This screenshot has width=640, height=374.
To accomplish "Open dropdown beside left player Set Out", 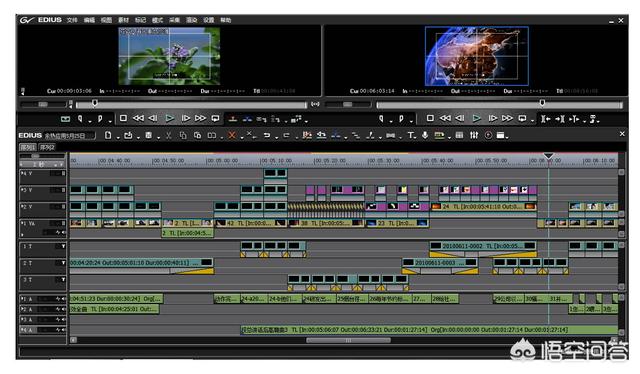I will click(110, 121).
